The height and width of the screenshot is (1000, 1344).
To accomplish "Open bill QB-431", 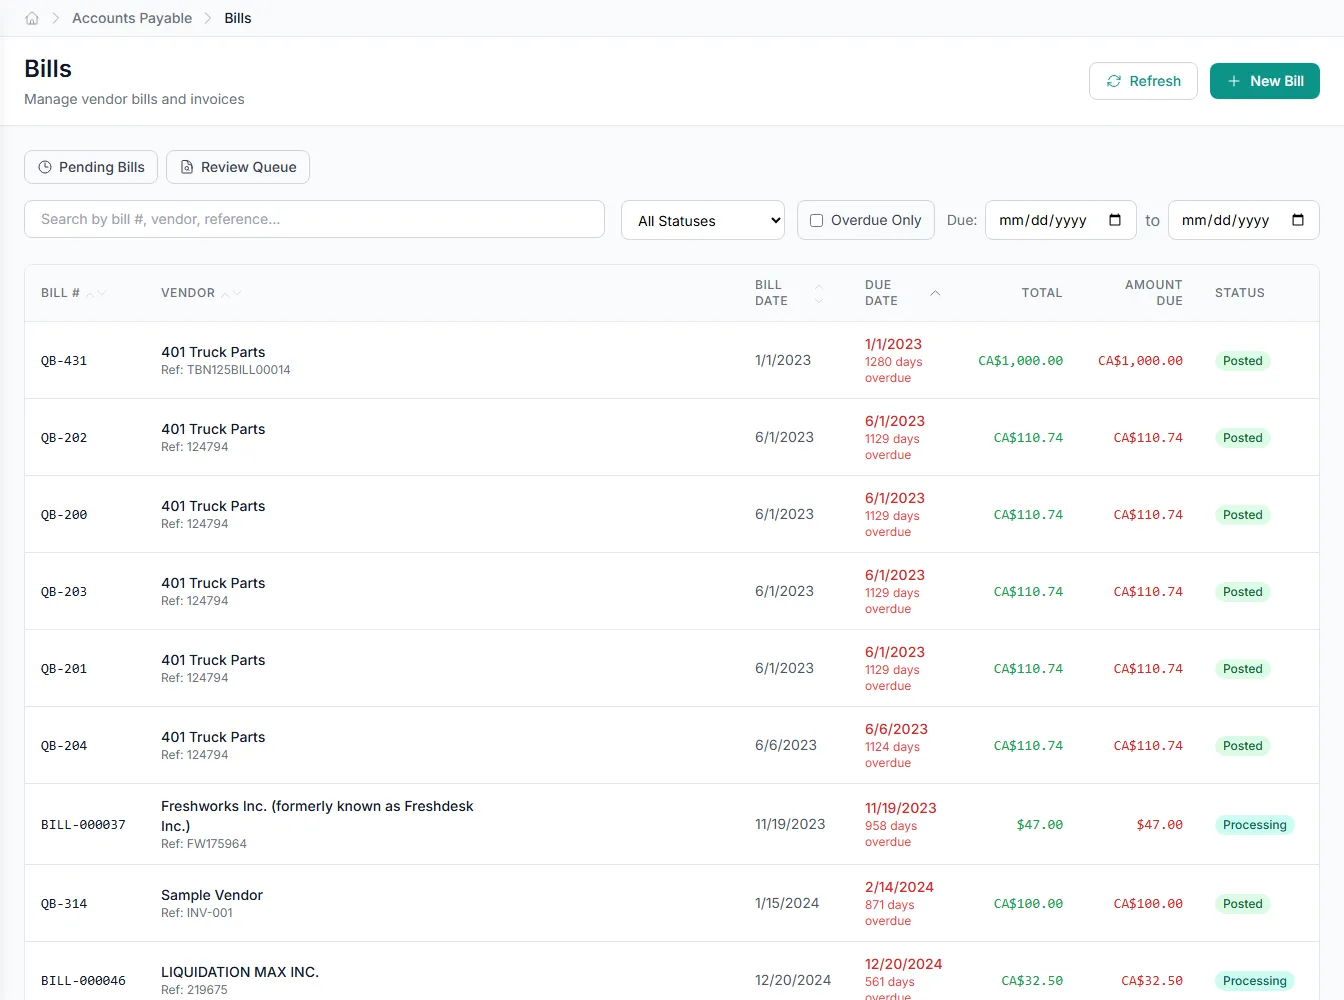I will [64, 361].
